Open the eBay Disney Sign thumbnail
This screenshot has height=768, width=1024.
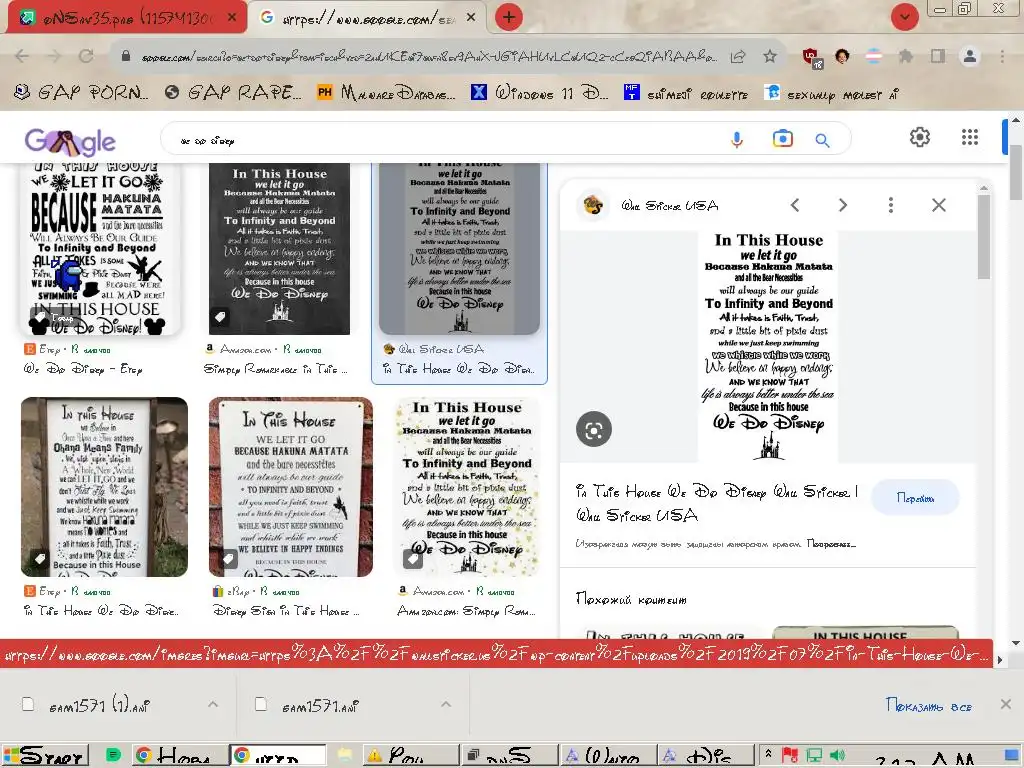(x=291, y=487)
